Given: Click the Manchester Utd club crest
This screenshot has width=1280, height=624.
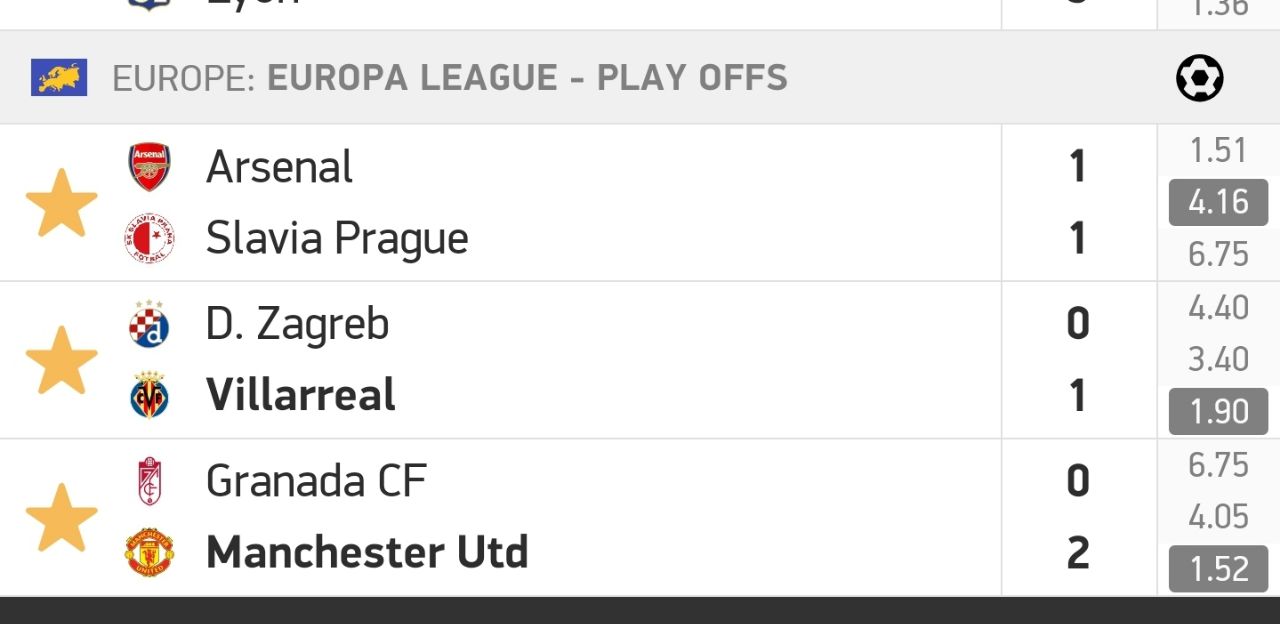Looking at the screenshot, I should (x=149, y=552).
